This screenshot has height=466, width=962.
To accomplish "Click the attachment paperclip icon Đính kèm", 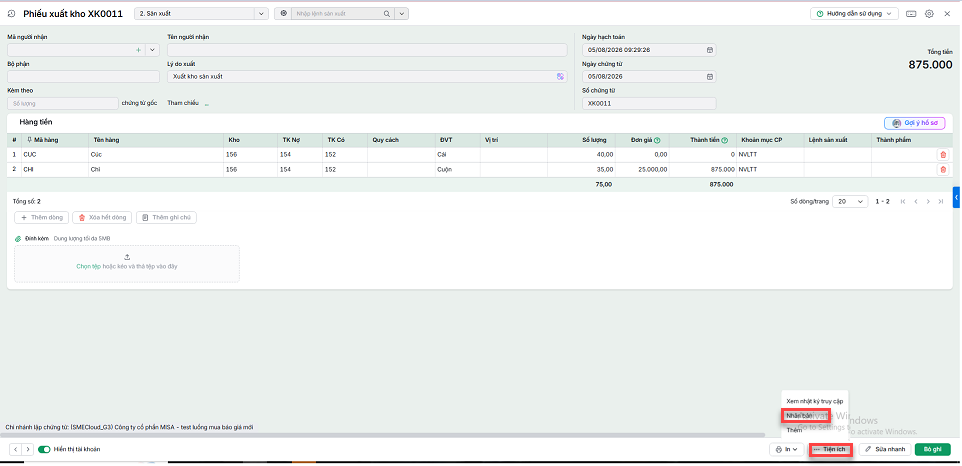I will 18,239.
